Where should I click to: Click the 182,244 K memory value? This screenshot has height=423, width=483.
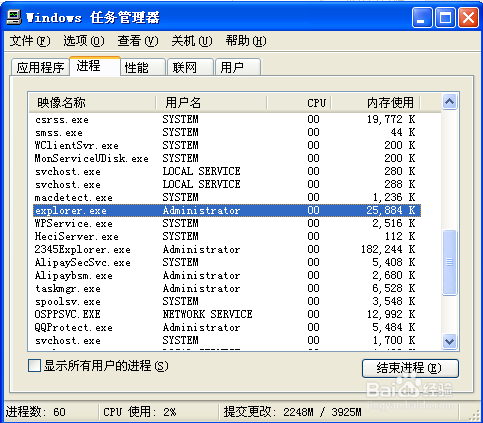[x=388, y=249]
